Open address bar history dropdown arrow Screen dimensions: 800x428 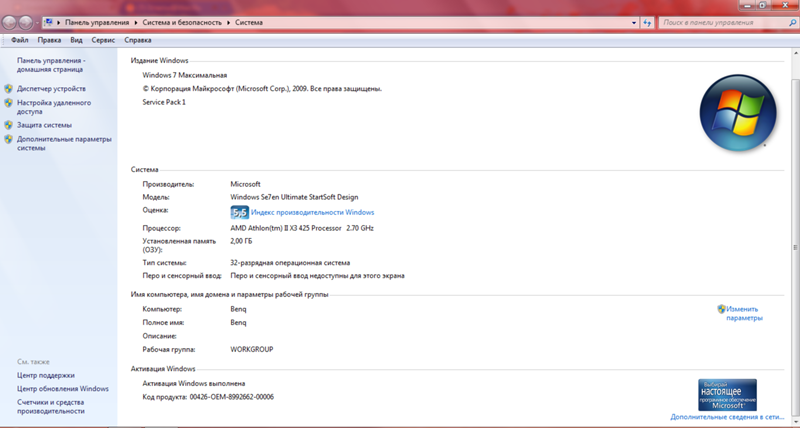pos(634,22)
